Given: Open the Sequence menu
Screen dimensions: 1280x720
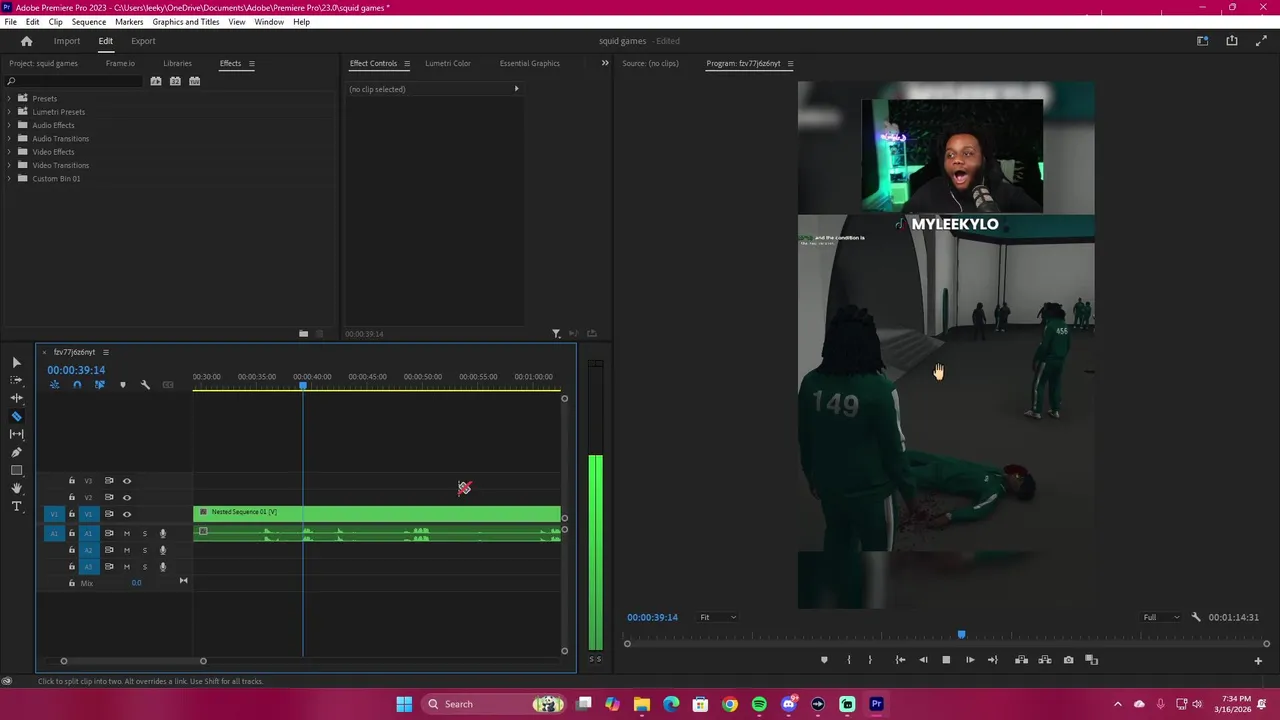Looking at the screenshot, I should coord(88,22).
